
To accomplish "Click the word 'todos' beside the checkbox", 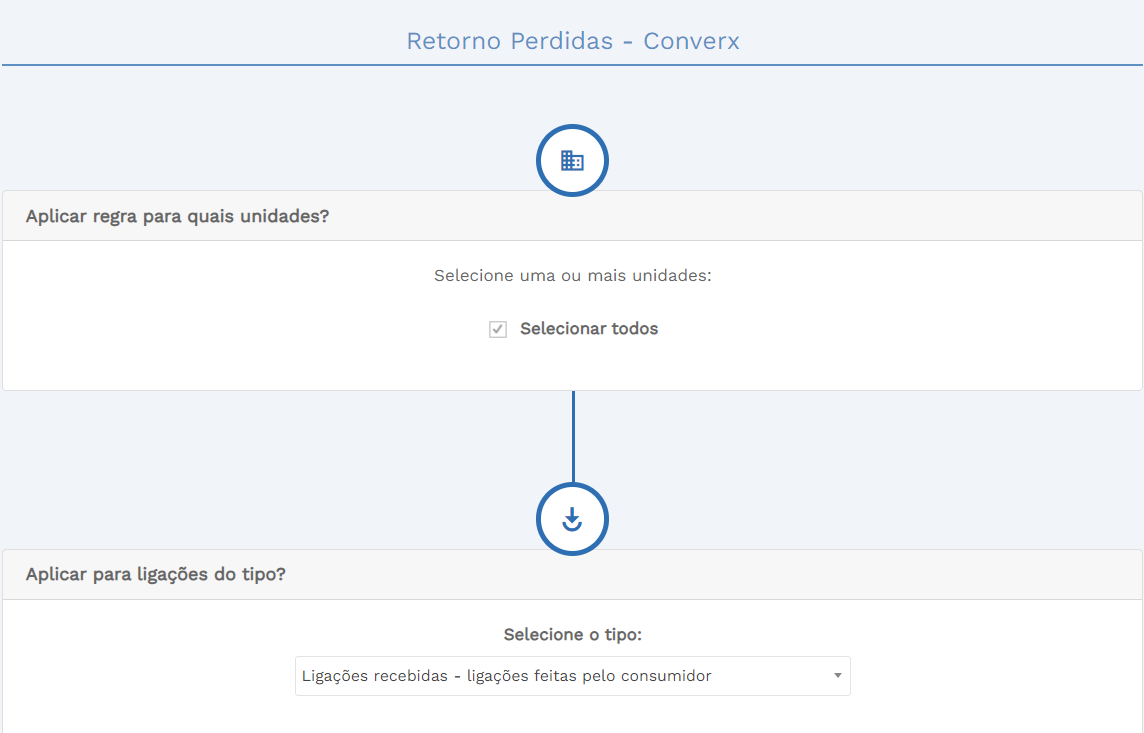I will (x=634, y=329).
